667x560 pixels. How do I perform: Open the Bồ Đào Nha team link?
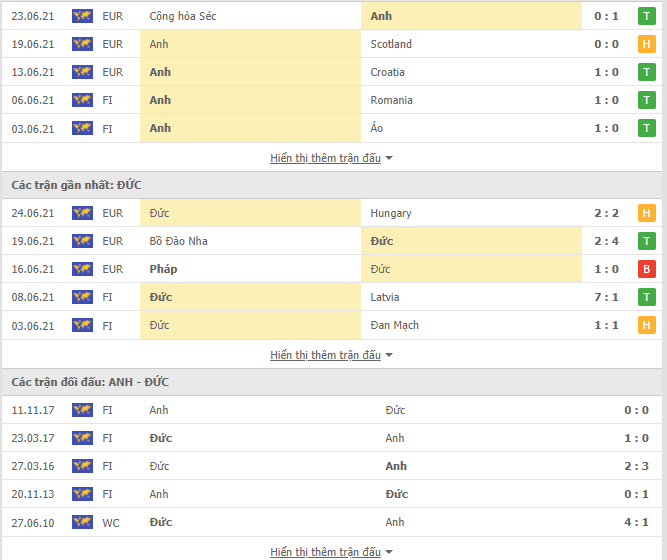pyautogui.click(x=178, y=241)
